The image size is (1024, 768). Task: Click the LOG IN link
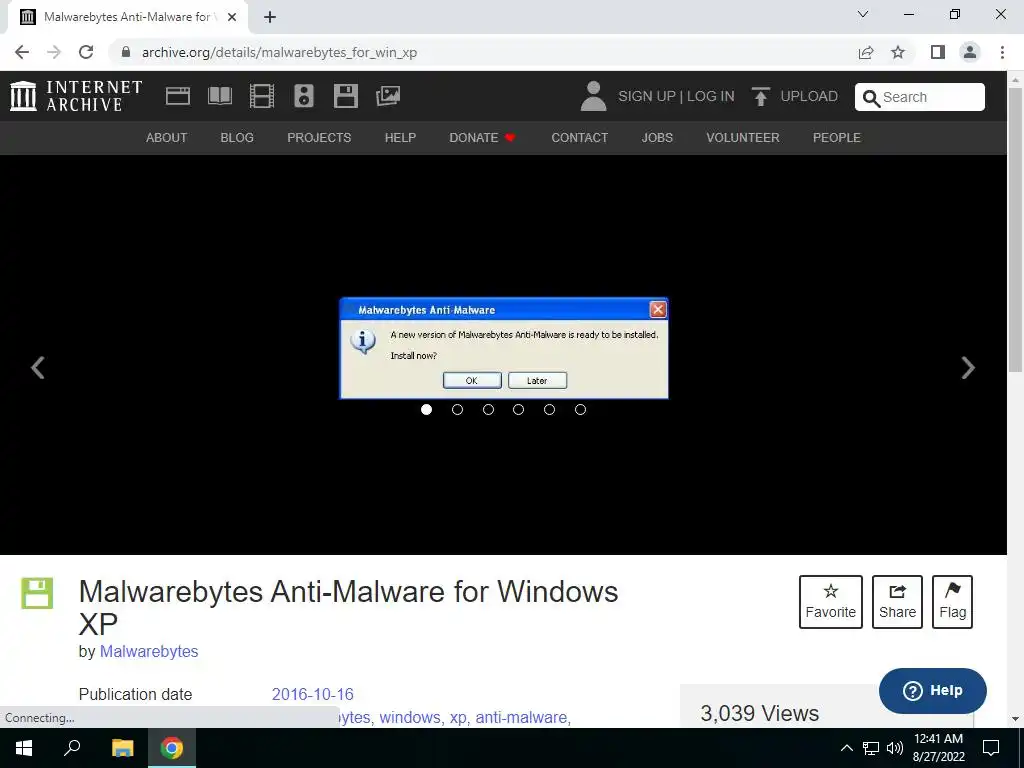pyautogui.click(x=711, y=97)
